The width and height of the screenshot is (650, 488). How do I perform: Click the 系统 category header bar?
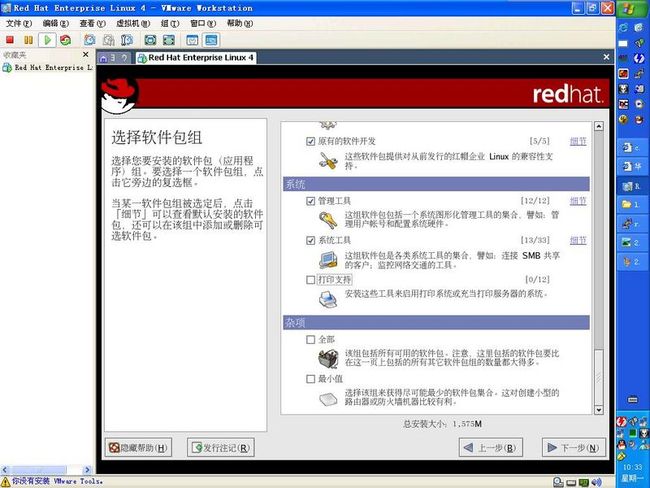click(x=436, y=184)
